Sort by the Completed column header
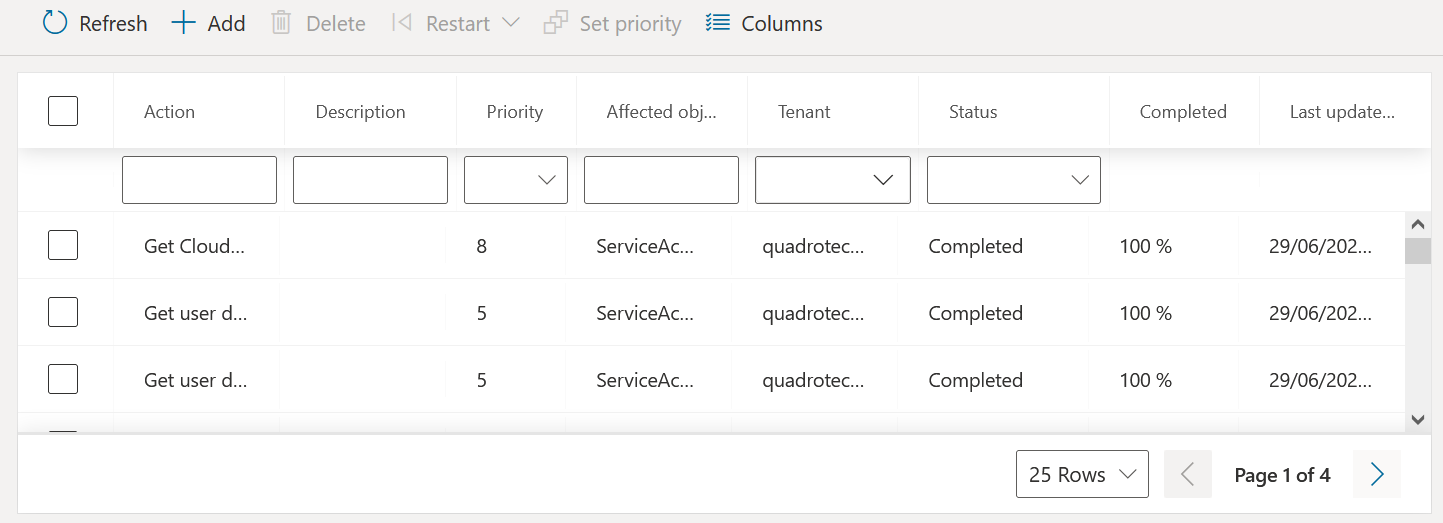Viewport: 1443px width, 523px height. (1183, 112)
